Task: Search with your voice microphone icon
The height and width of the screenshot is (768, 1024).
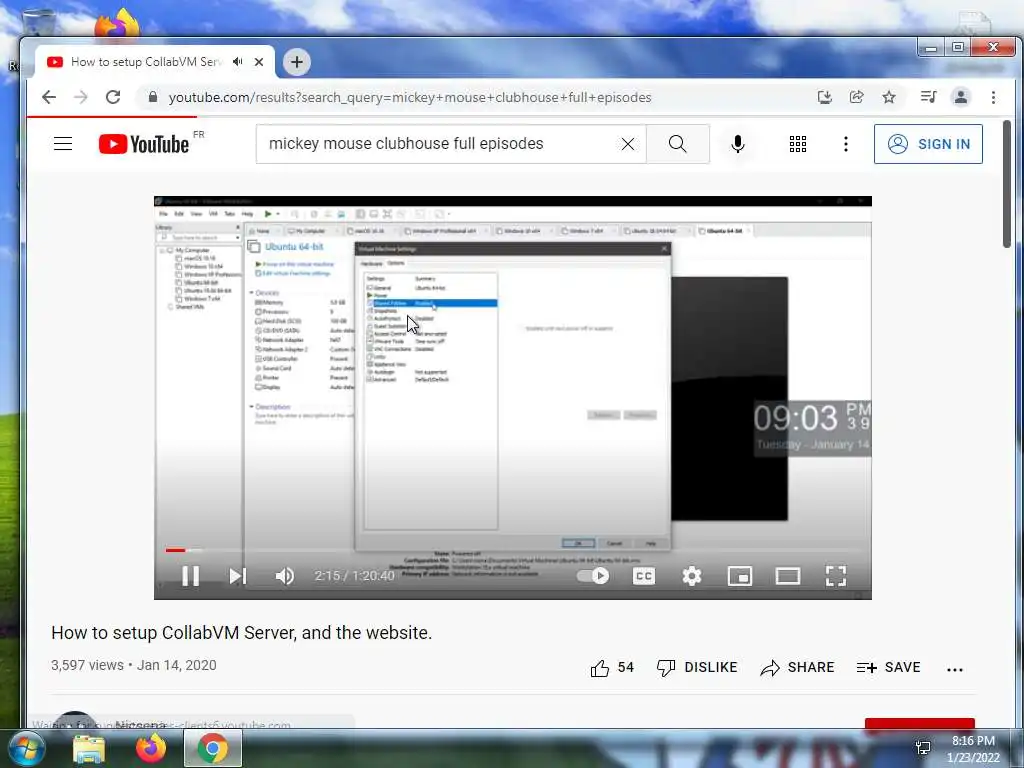Action: 738,144
